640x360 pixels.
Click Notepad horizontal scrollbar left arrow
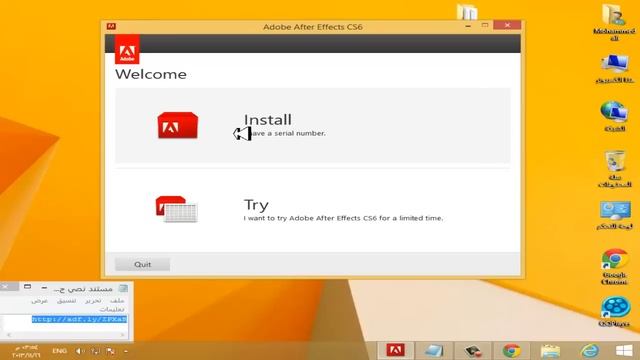pyautogui.click(x=9, y=335)
